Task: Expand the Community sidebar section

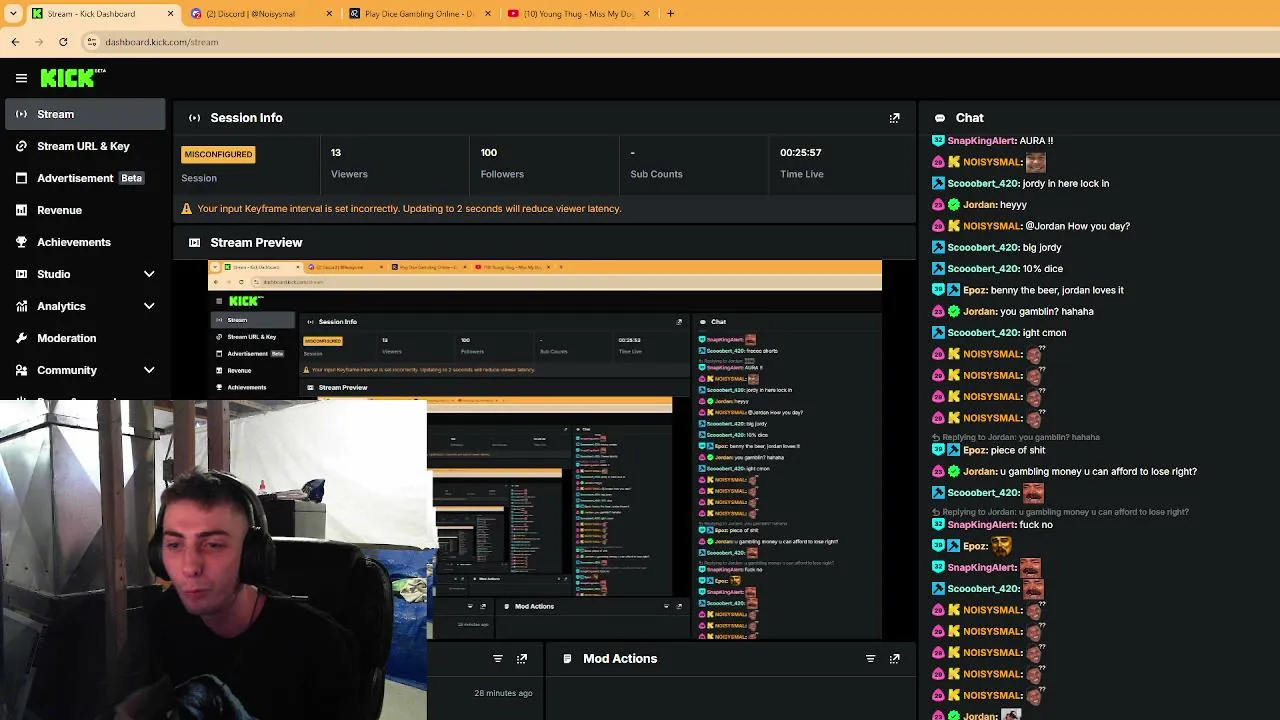Action: click(x=149, y=370)
